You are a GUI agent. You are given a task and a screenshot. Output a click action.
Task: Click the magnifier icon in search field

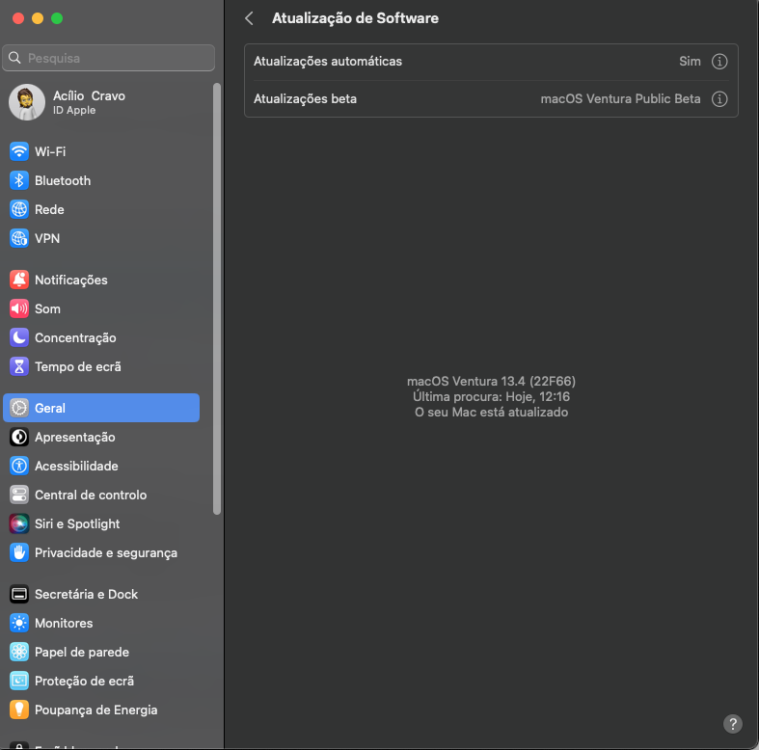pos(15,58)
